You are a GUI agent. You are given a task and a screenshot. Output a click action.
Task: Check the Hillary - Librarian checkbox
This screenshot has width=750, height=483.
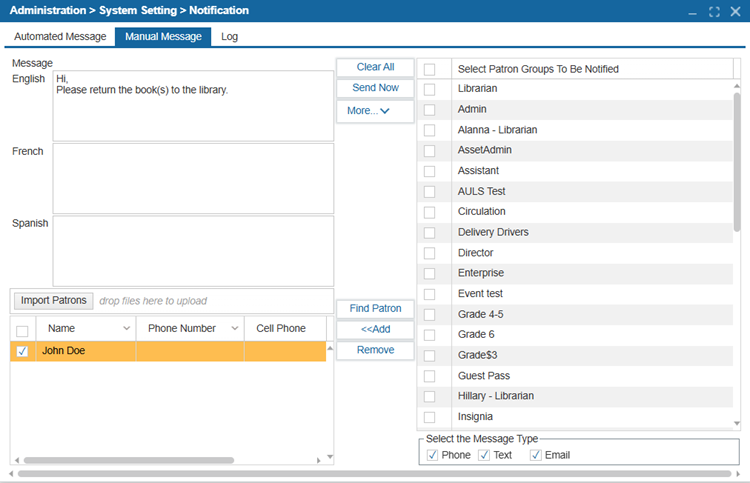(x=430, y=396)
